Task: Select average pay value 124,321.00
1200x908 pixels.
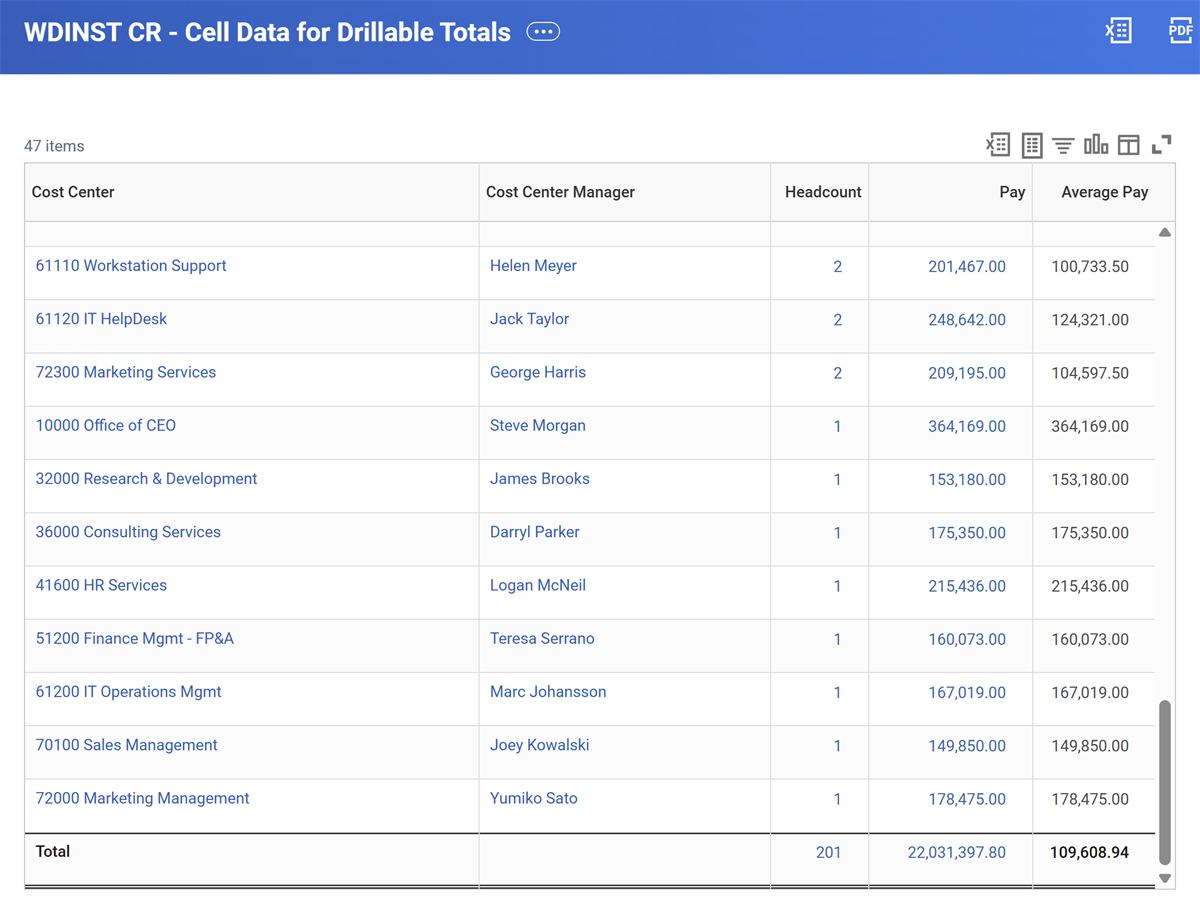Action: pos(1090,320)
